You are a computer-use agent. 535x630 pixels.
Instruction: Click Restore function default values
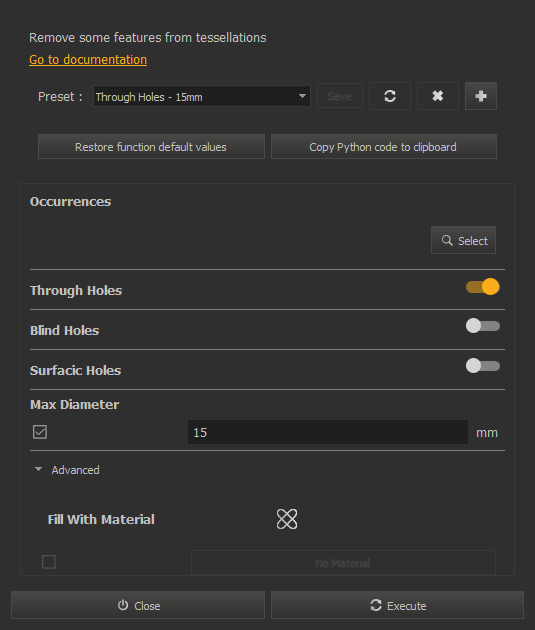(151, 147)
